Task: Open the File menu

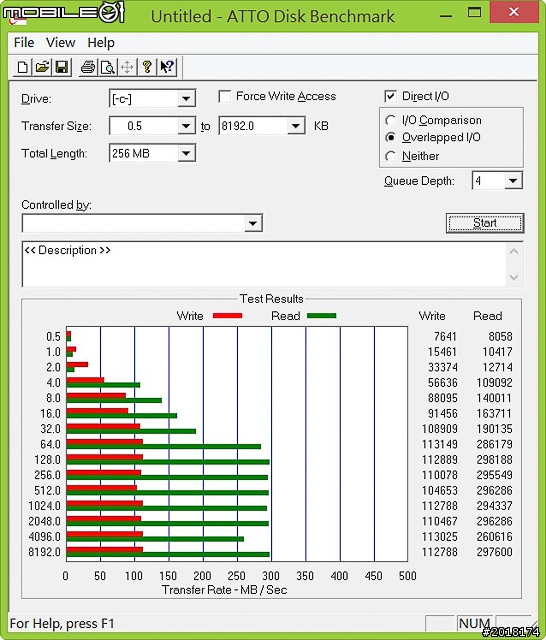Action: point(24,42)
